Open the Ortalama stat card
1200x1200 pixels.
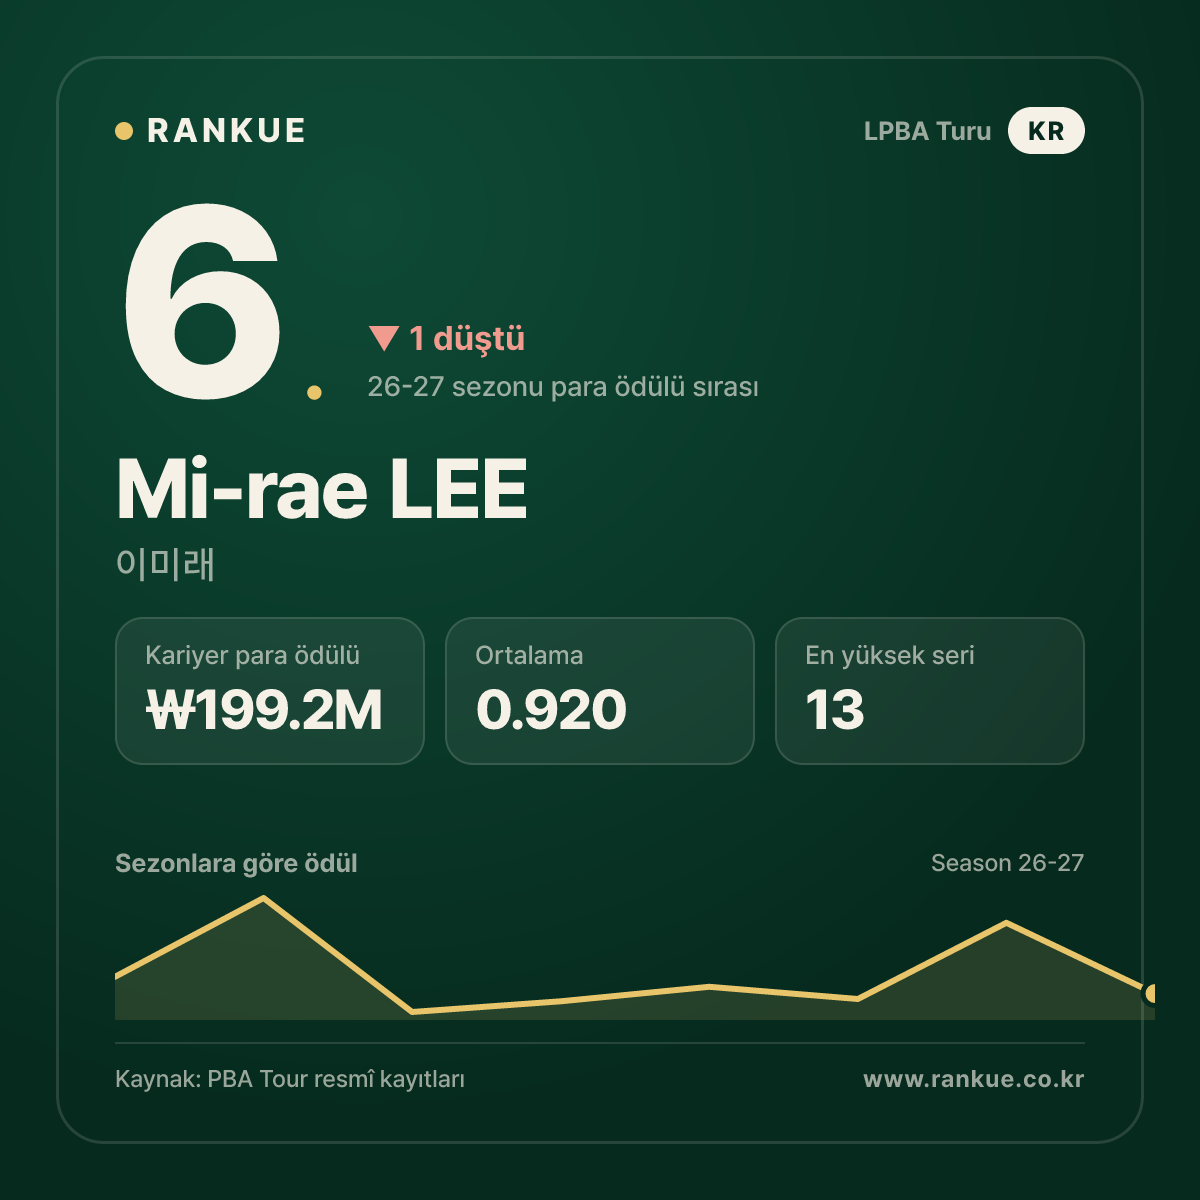[600, 691]
